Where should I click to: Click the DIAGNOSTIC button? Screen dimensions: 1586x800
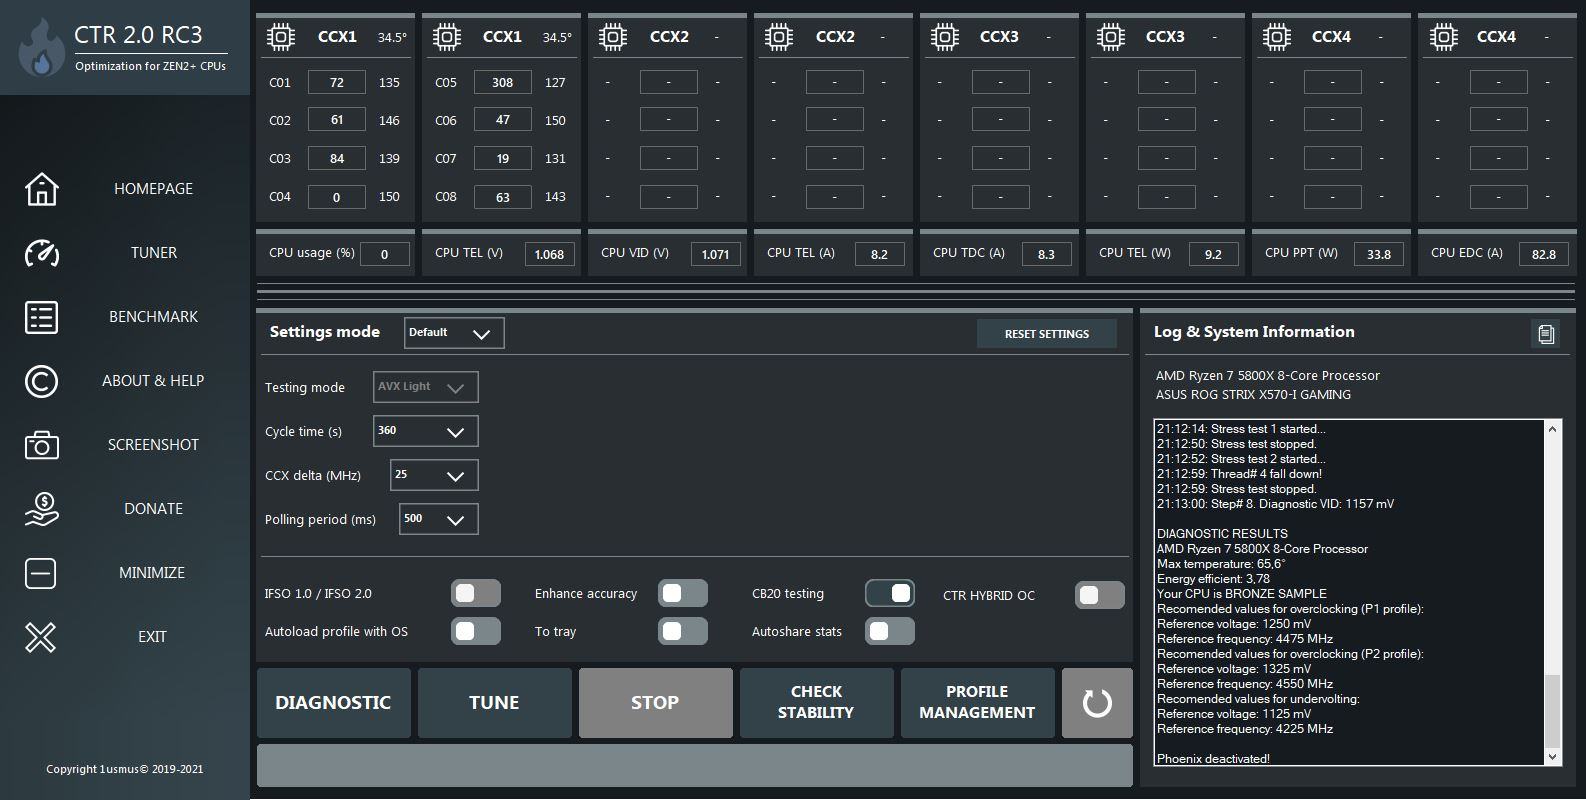333,703
